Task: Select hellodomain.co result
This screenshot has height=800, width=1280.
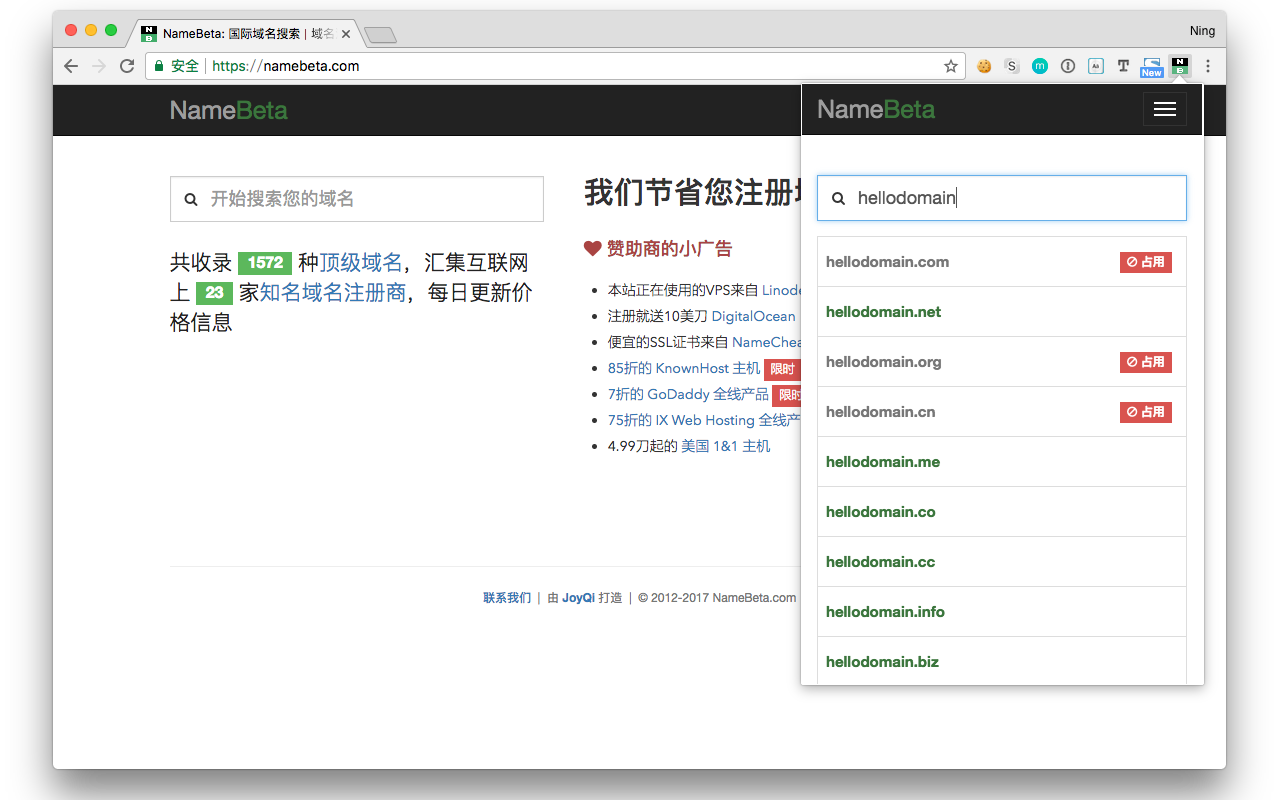Action: coord(1002,512)
